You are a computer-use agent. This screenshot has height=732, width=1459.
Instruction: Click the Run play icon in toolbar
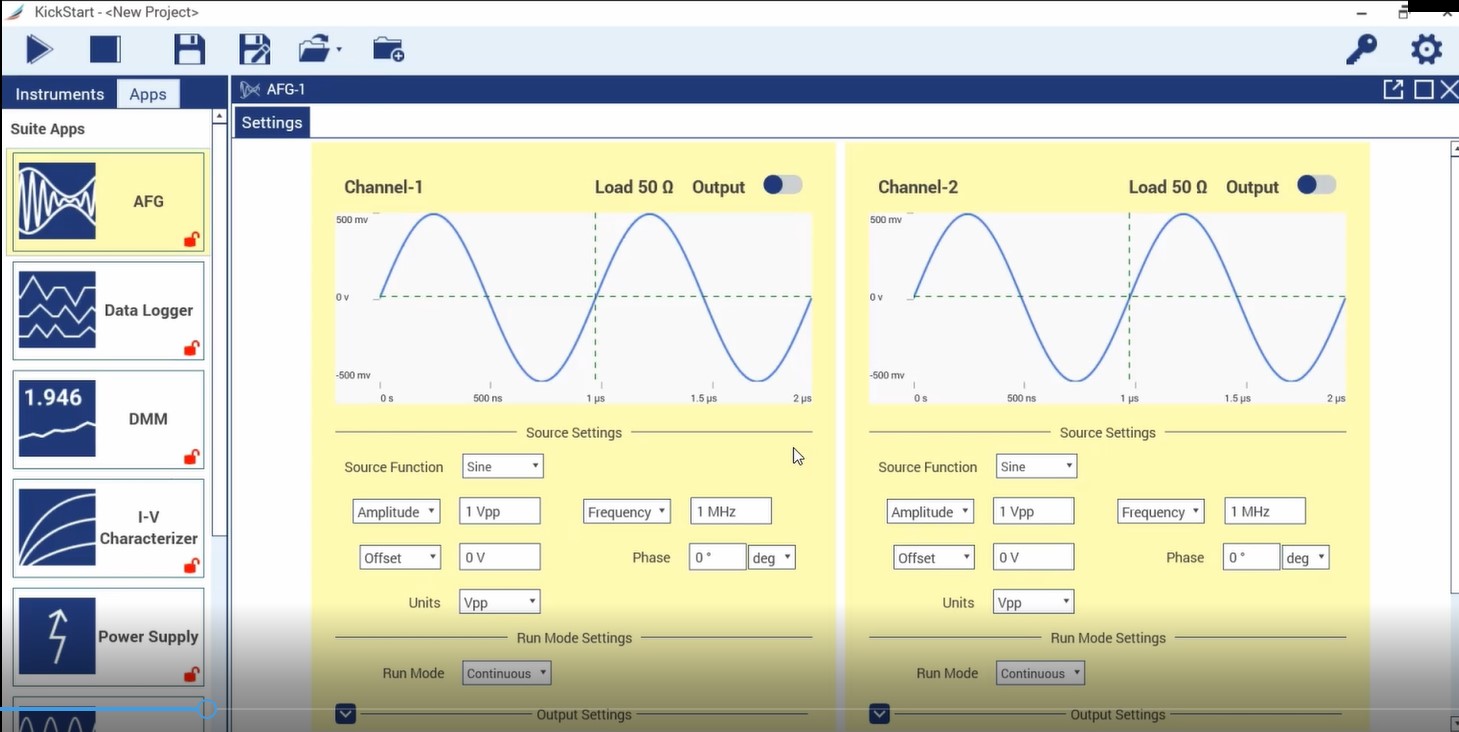pos(39,49)
